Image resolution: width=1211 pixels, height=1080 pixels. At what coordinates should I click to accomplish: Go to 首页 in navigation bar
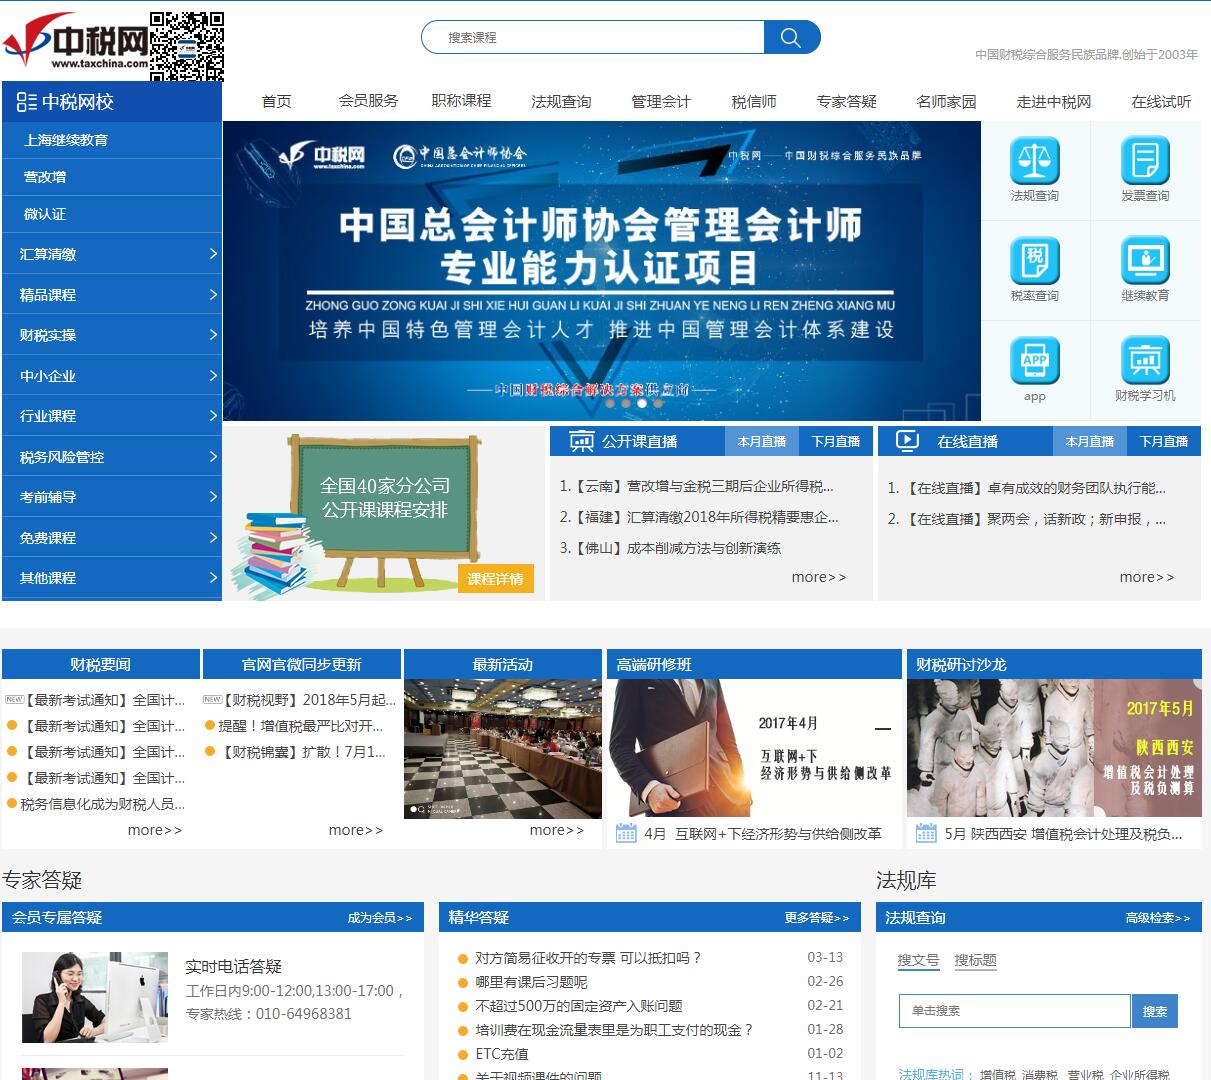pos(277,101)
